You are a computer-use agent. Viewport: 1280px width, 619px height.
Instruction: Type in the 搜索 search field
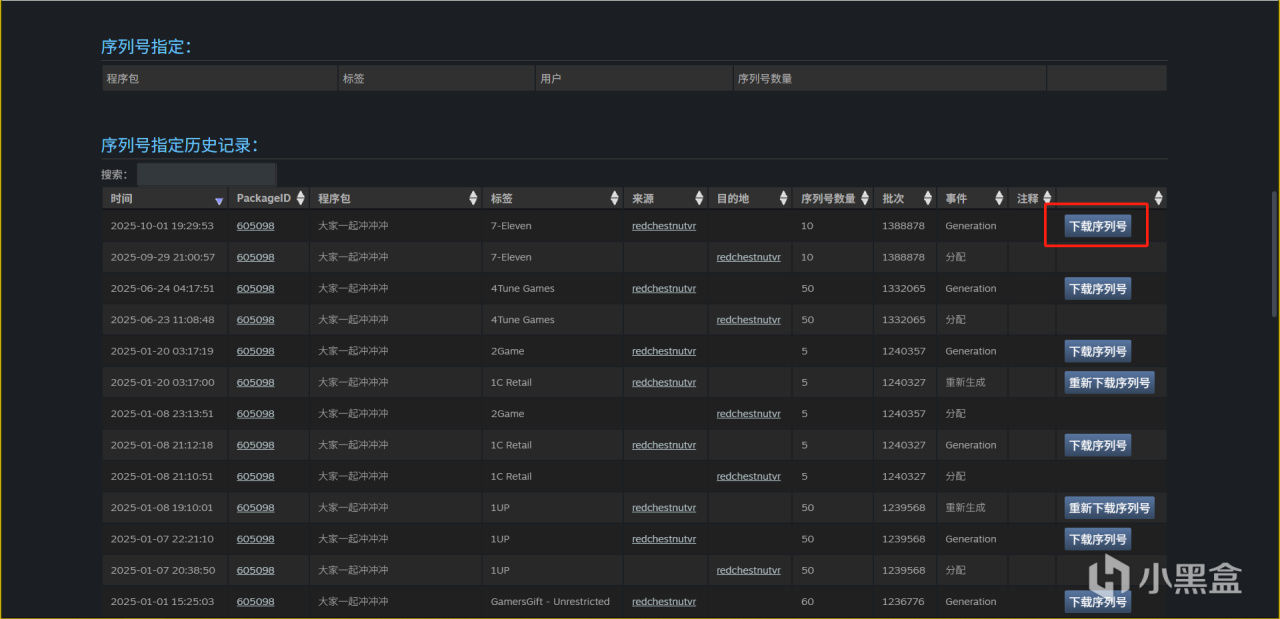(206, 175)
